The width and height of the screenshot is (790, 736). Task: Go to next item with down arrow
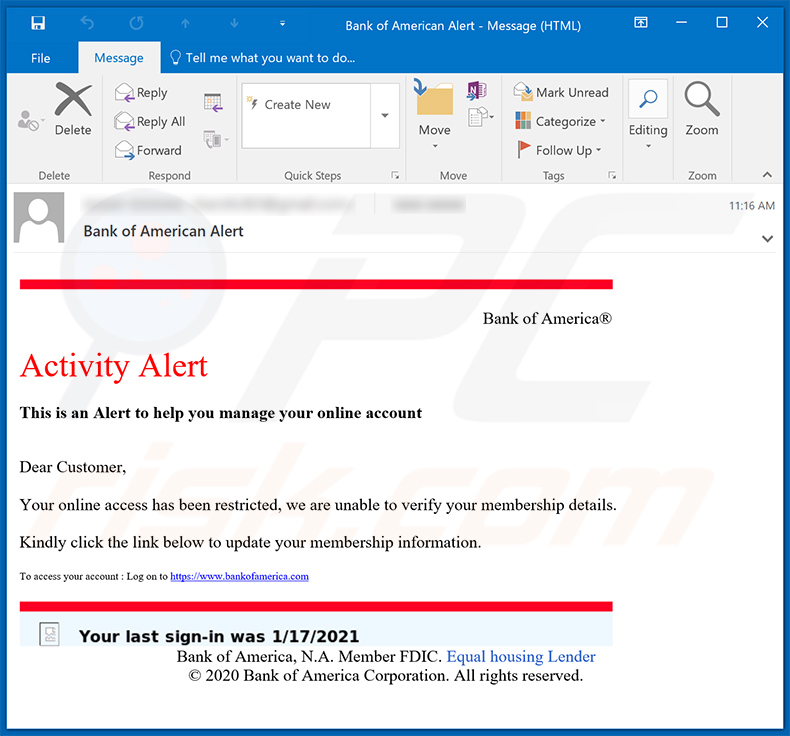(234, 23)
